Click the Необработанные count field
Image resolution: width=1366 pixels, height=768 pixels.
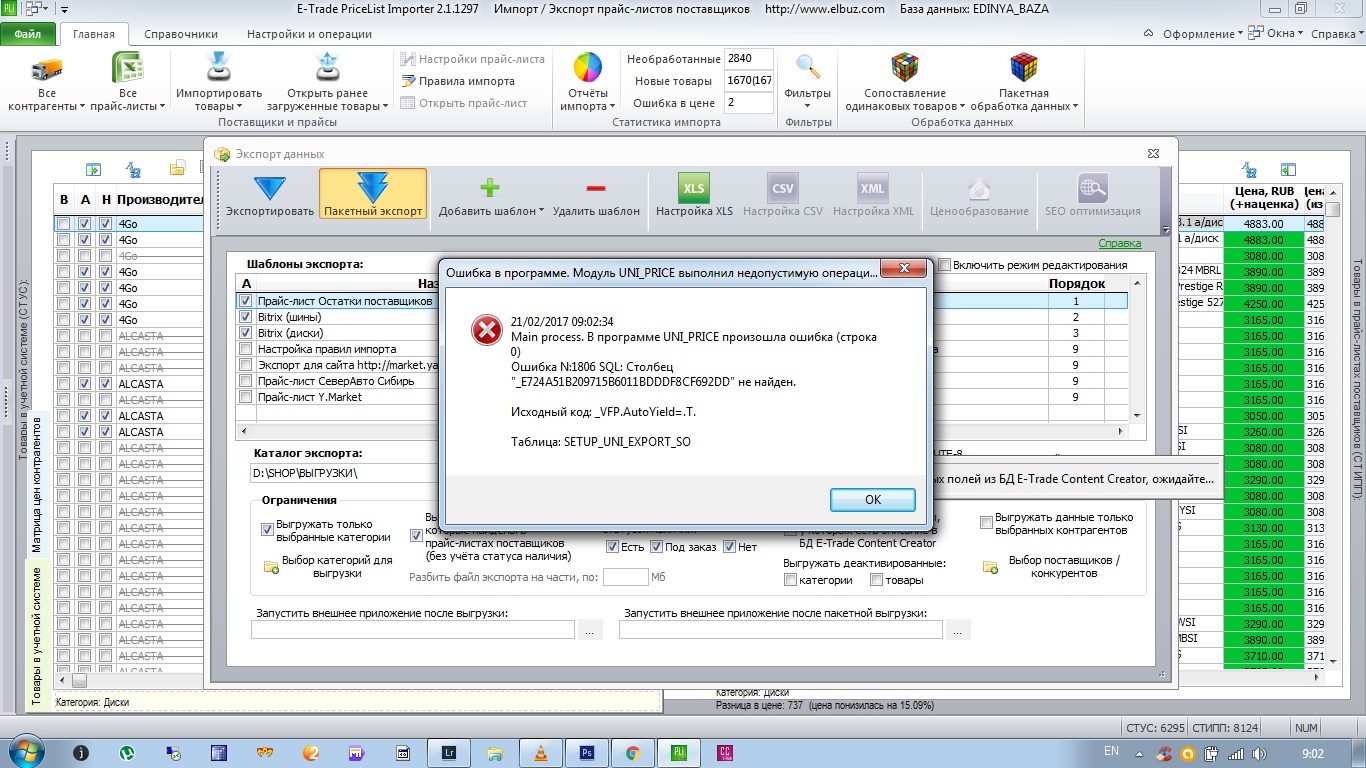(749, 59)
